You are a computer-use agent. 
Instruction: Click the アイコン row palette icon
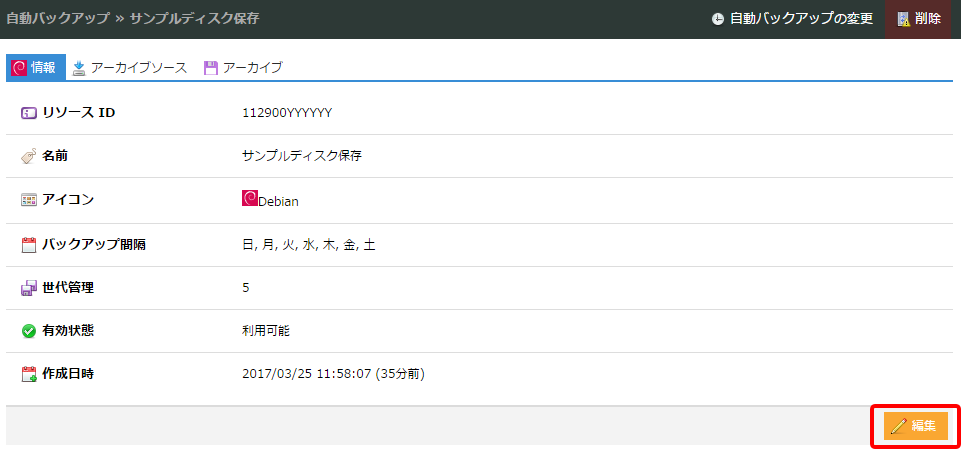click(29, 200)
